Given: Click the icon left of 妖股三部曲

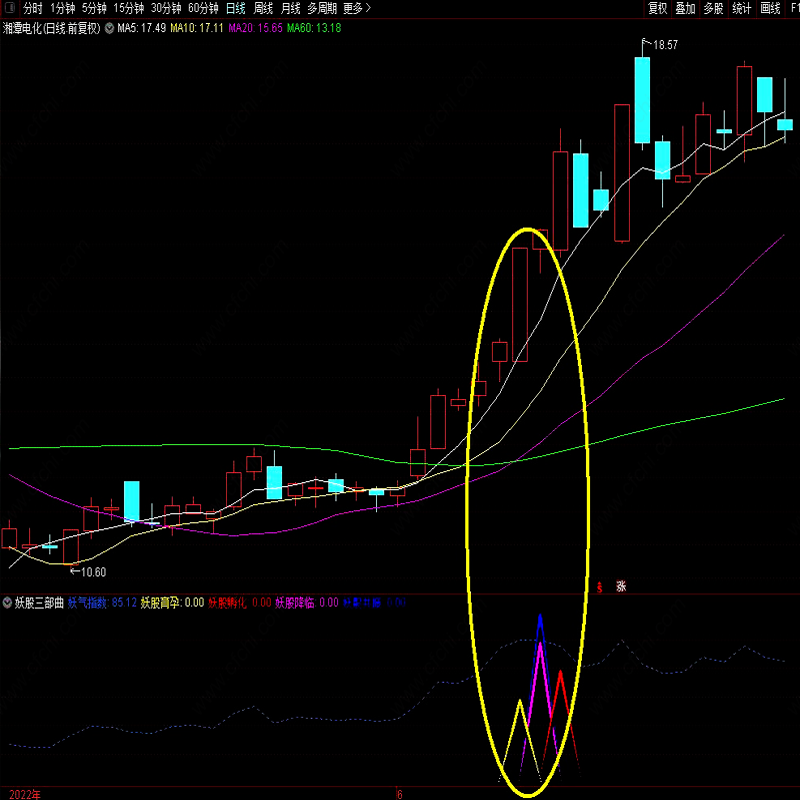Looking at the screenshot, I should (7, 603).
